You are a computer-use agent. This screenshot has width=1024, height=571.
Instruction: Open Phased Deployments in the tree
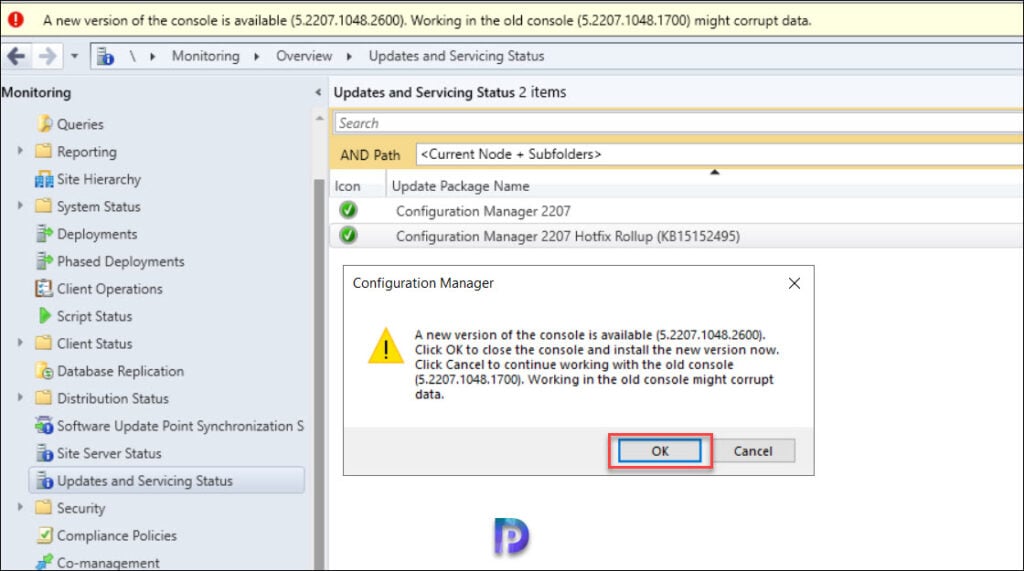[121, 261]
